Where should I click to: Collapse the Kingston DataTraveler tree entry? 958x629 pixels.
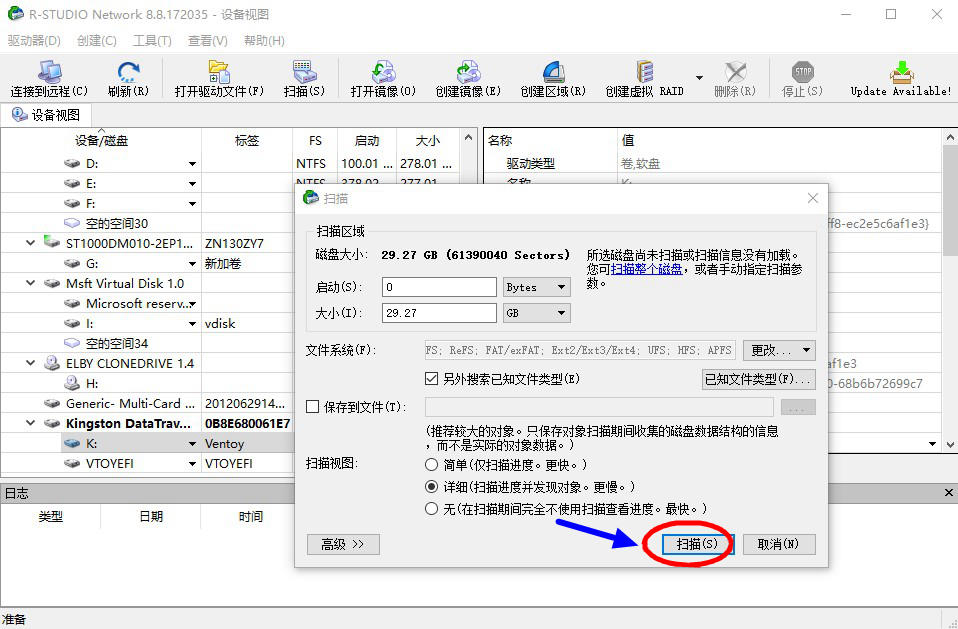click(29, 423)
